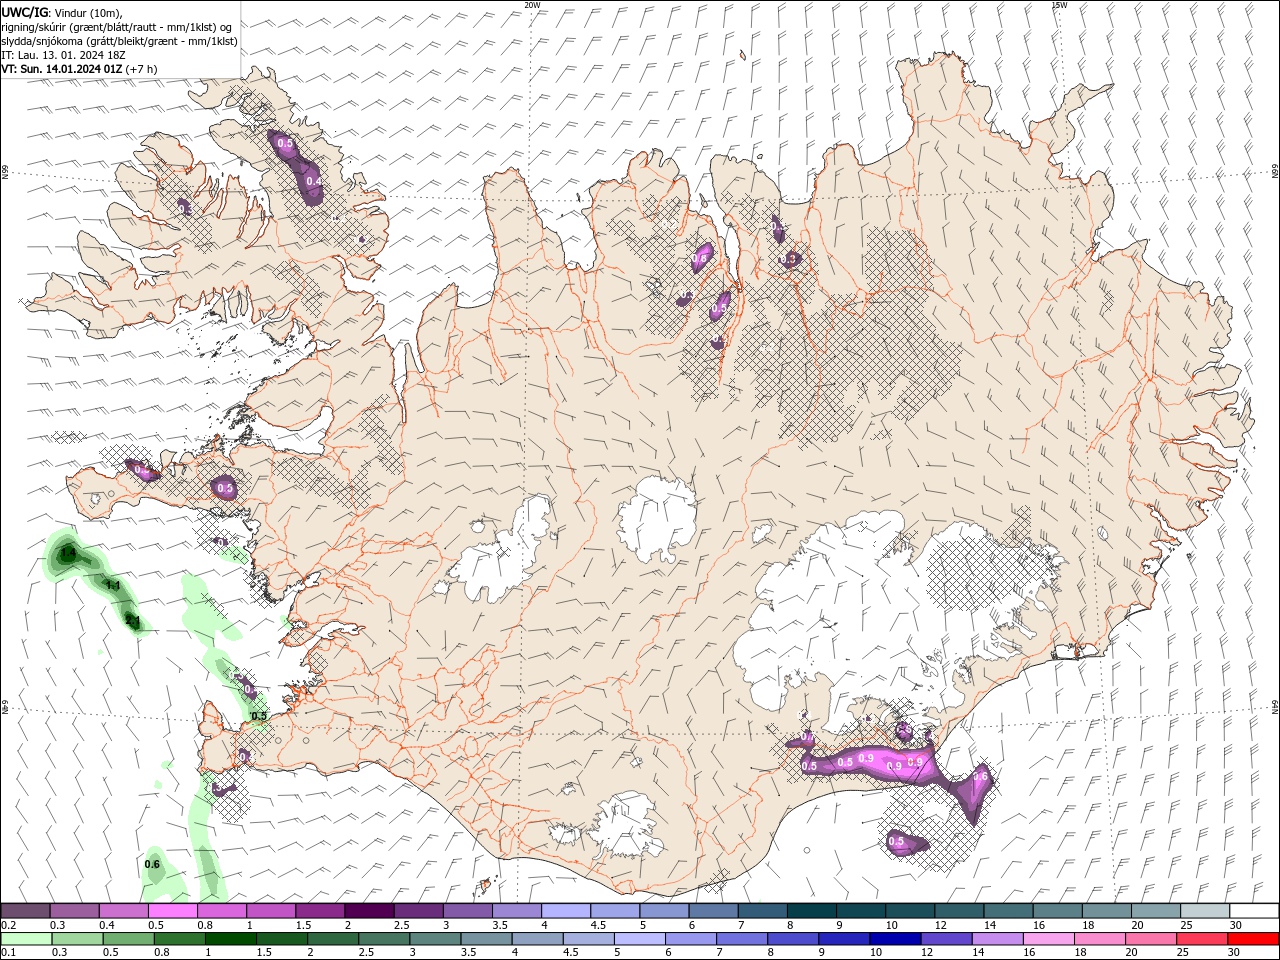Select the steel blue 6 swatch in snow legend

[x=713, y=911]
